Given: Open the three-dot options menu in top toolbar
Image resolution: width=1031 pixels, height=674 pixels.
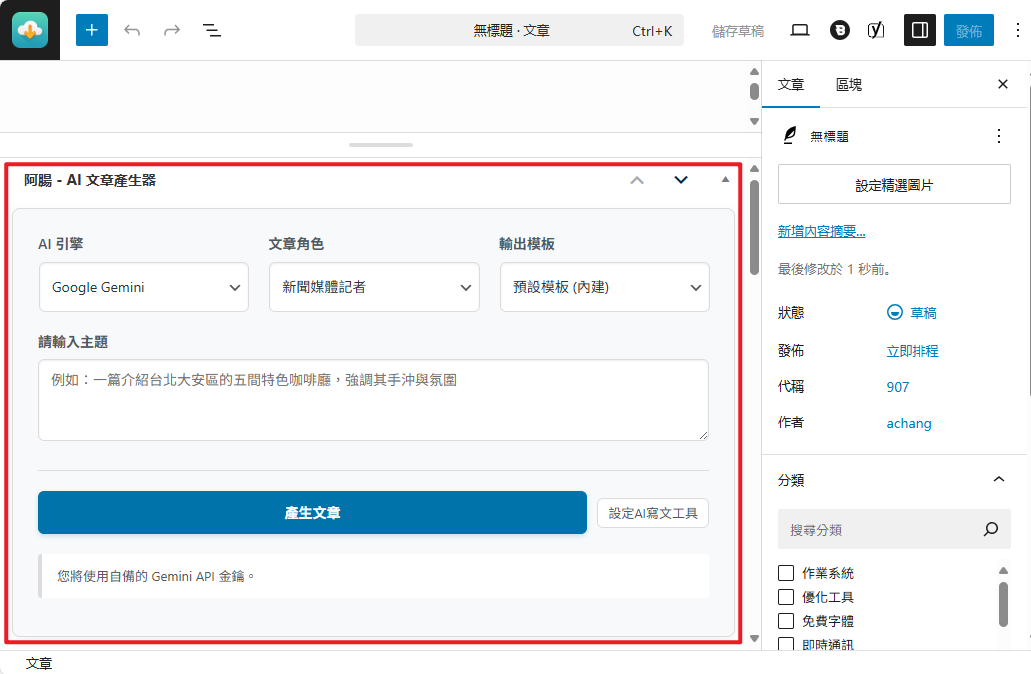Looking at the screenshot, I should click(1018, 30).
